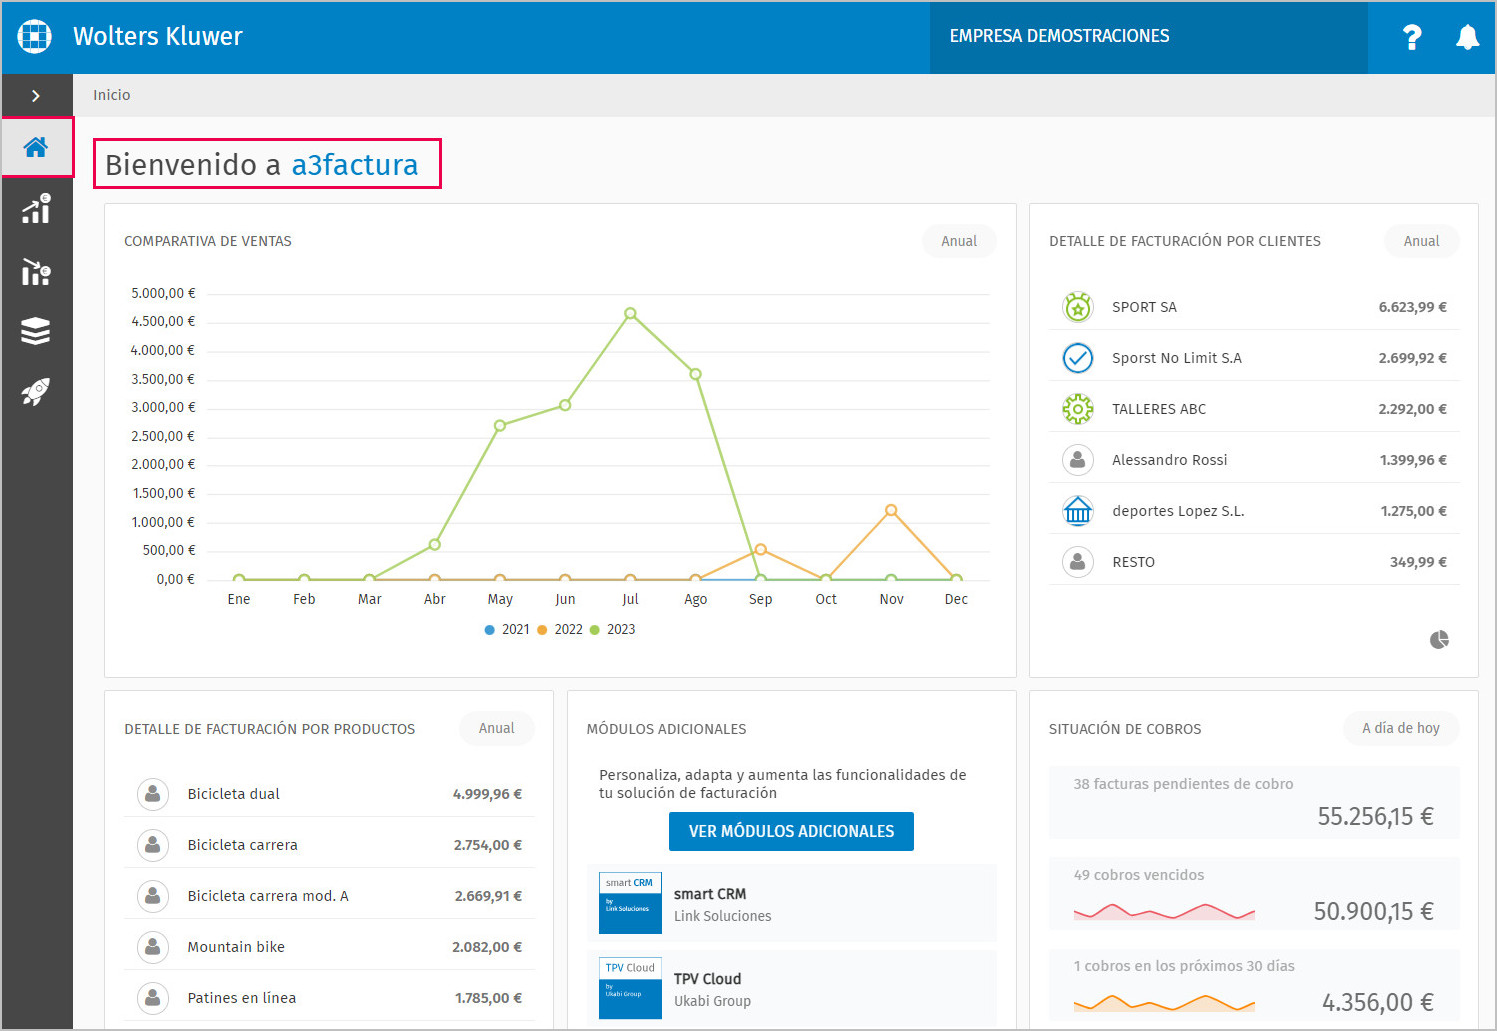Select the Alessandro Rossi client name
Image resolution: width=1497 pixels, height=1031 pixels.
(1170, 460)
